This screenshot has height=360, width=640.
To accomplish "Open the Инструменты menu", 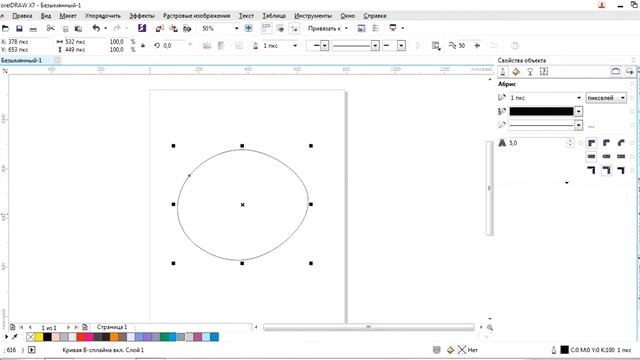I will click(313, 16).
